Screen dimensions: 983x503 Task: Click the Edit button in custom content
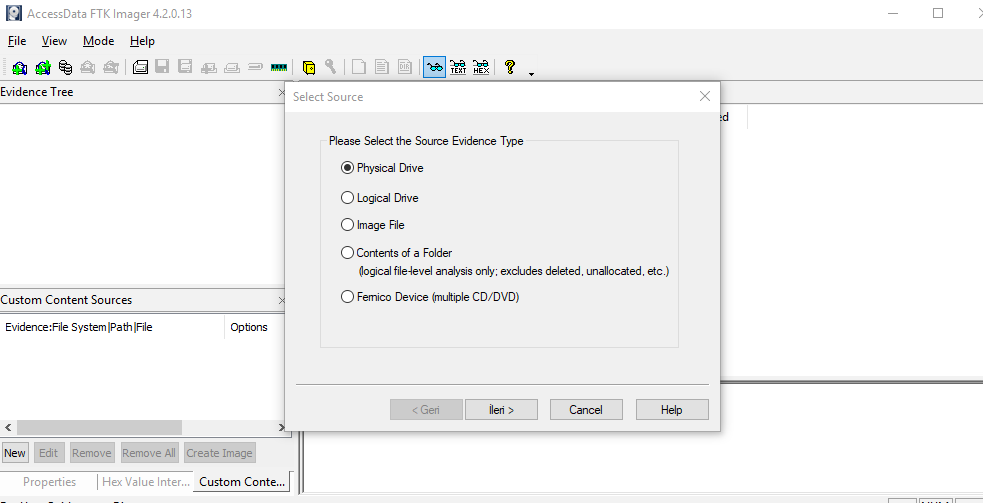pyautogui.click(x=48, y=453)
